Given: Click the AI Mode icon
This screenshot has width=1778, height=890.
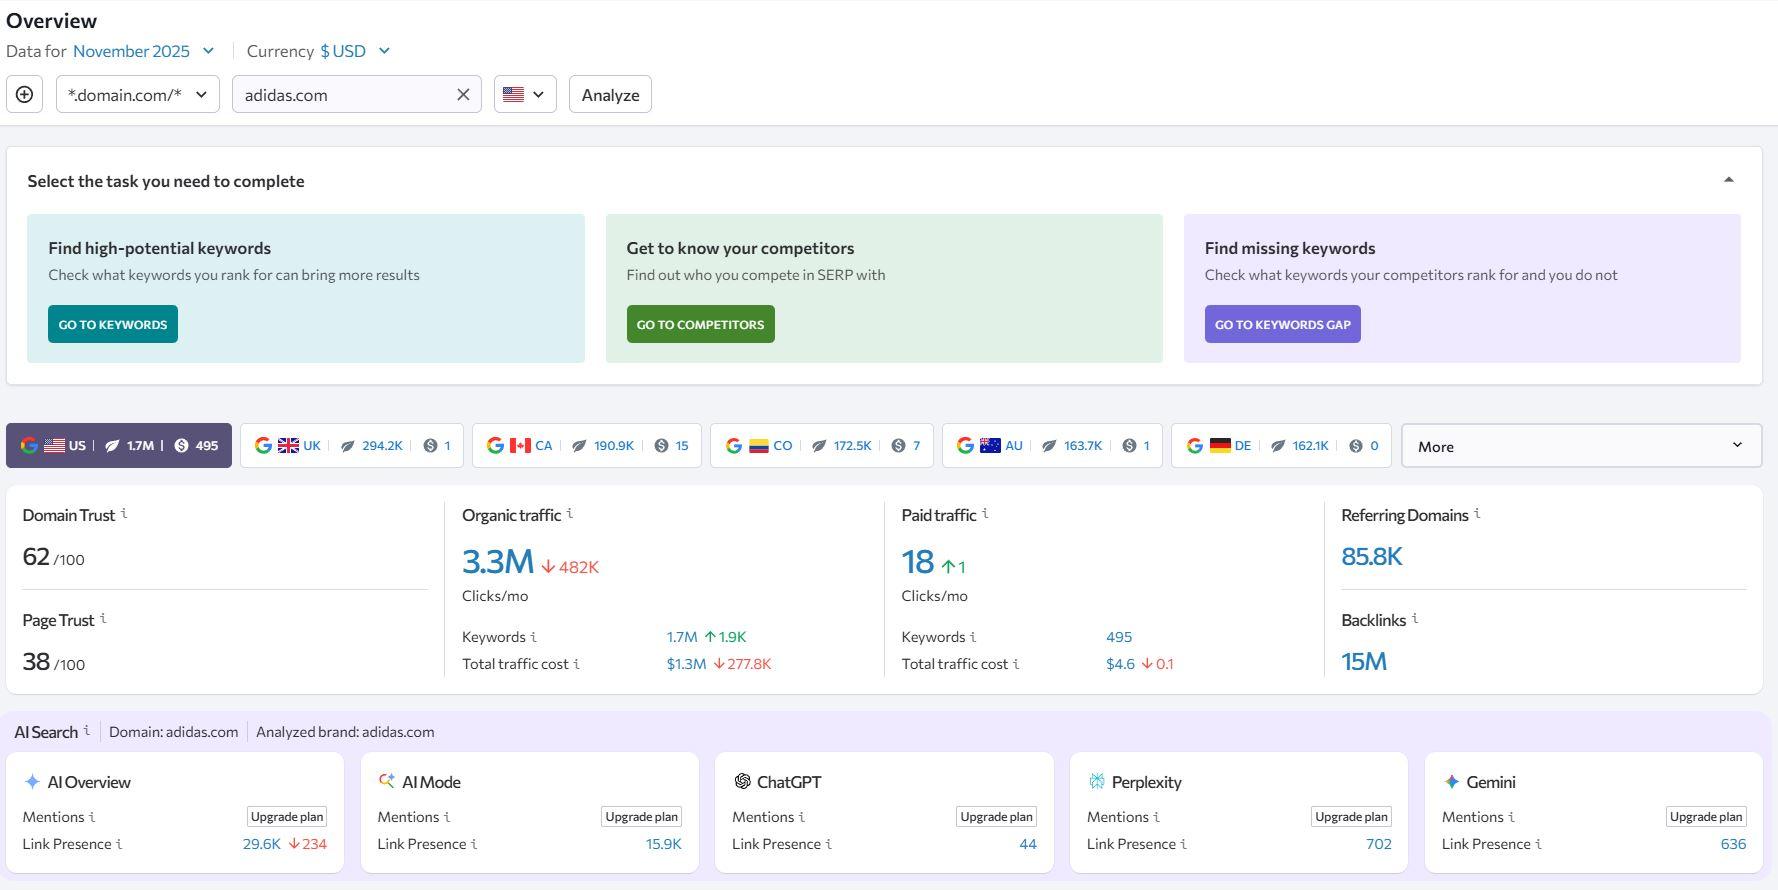Looking at the screenshot, I should [x=386, y=781].
